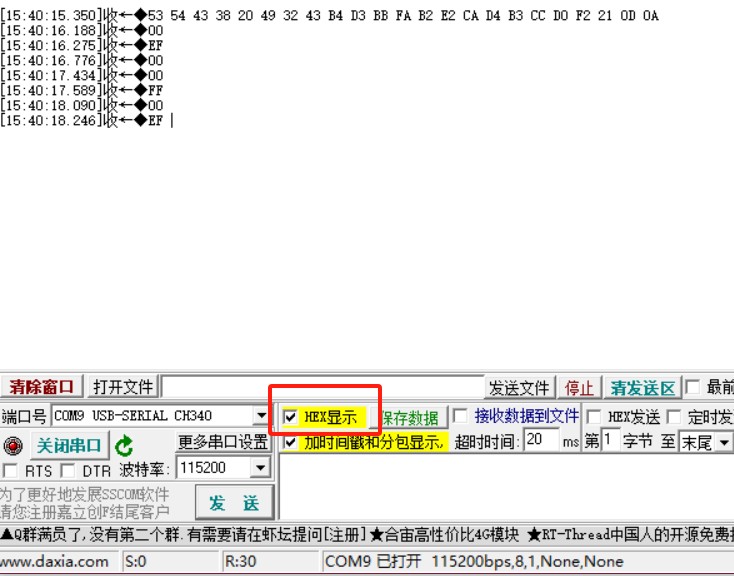Toggle the 加时间戳和分包显示 checkbox
This screenshot has height=576, width=734.
tap(290, 442)
